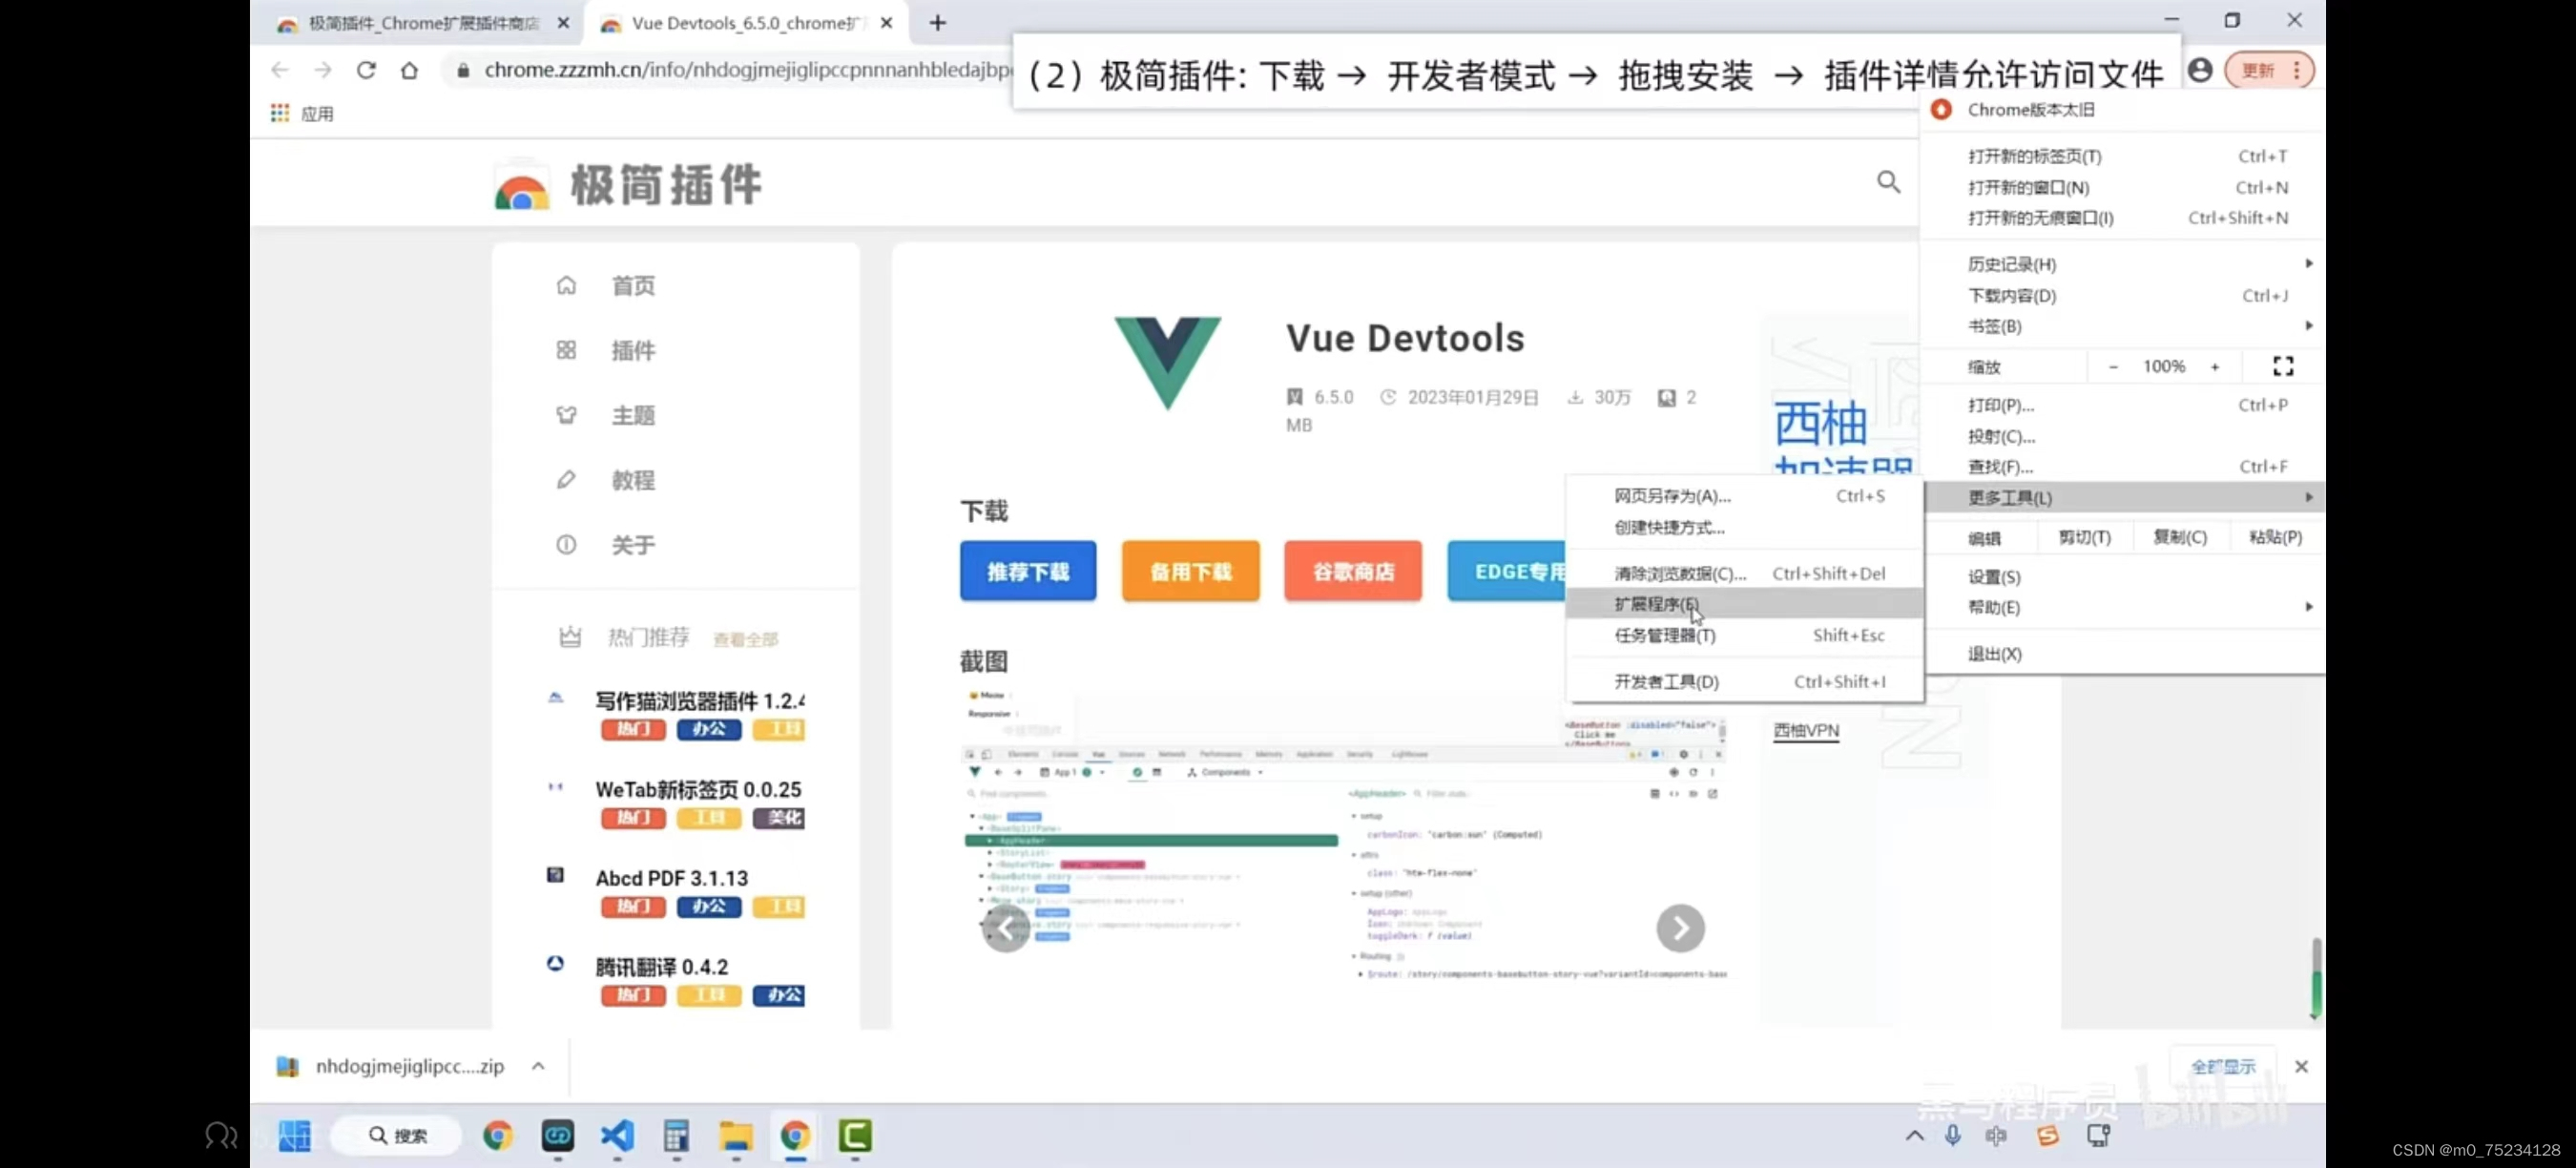Select 网页另存为(A)... submenu item

point(1744,496)
